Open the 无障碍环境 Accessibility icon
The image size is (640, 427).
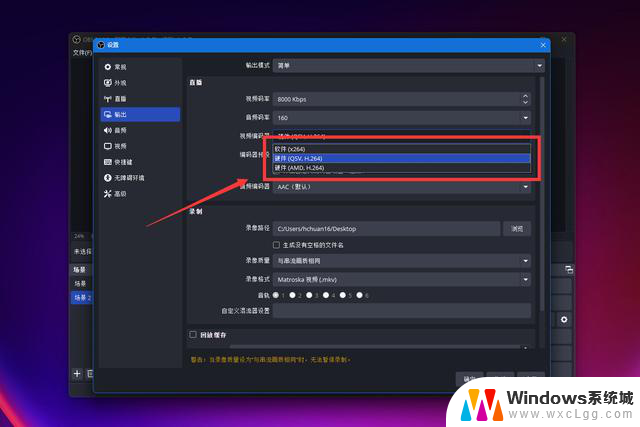pos(108,178)
